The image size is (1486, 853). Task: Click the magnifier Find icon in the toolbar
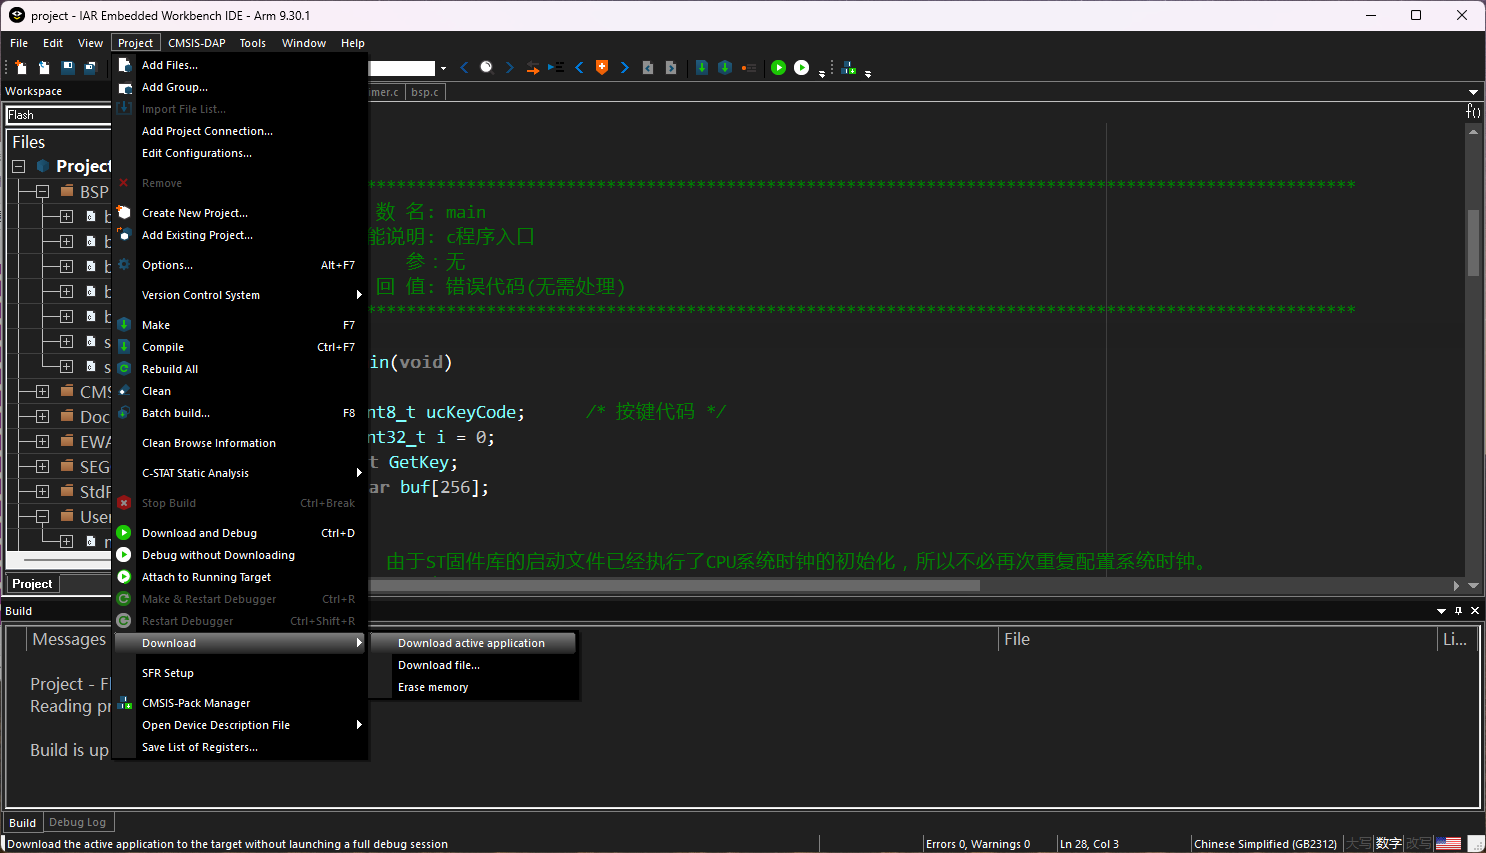487,68
